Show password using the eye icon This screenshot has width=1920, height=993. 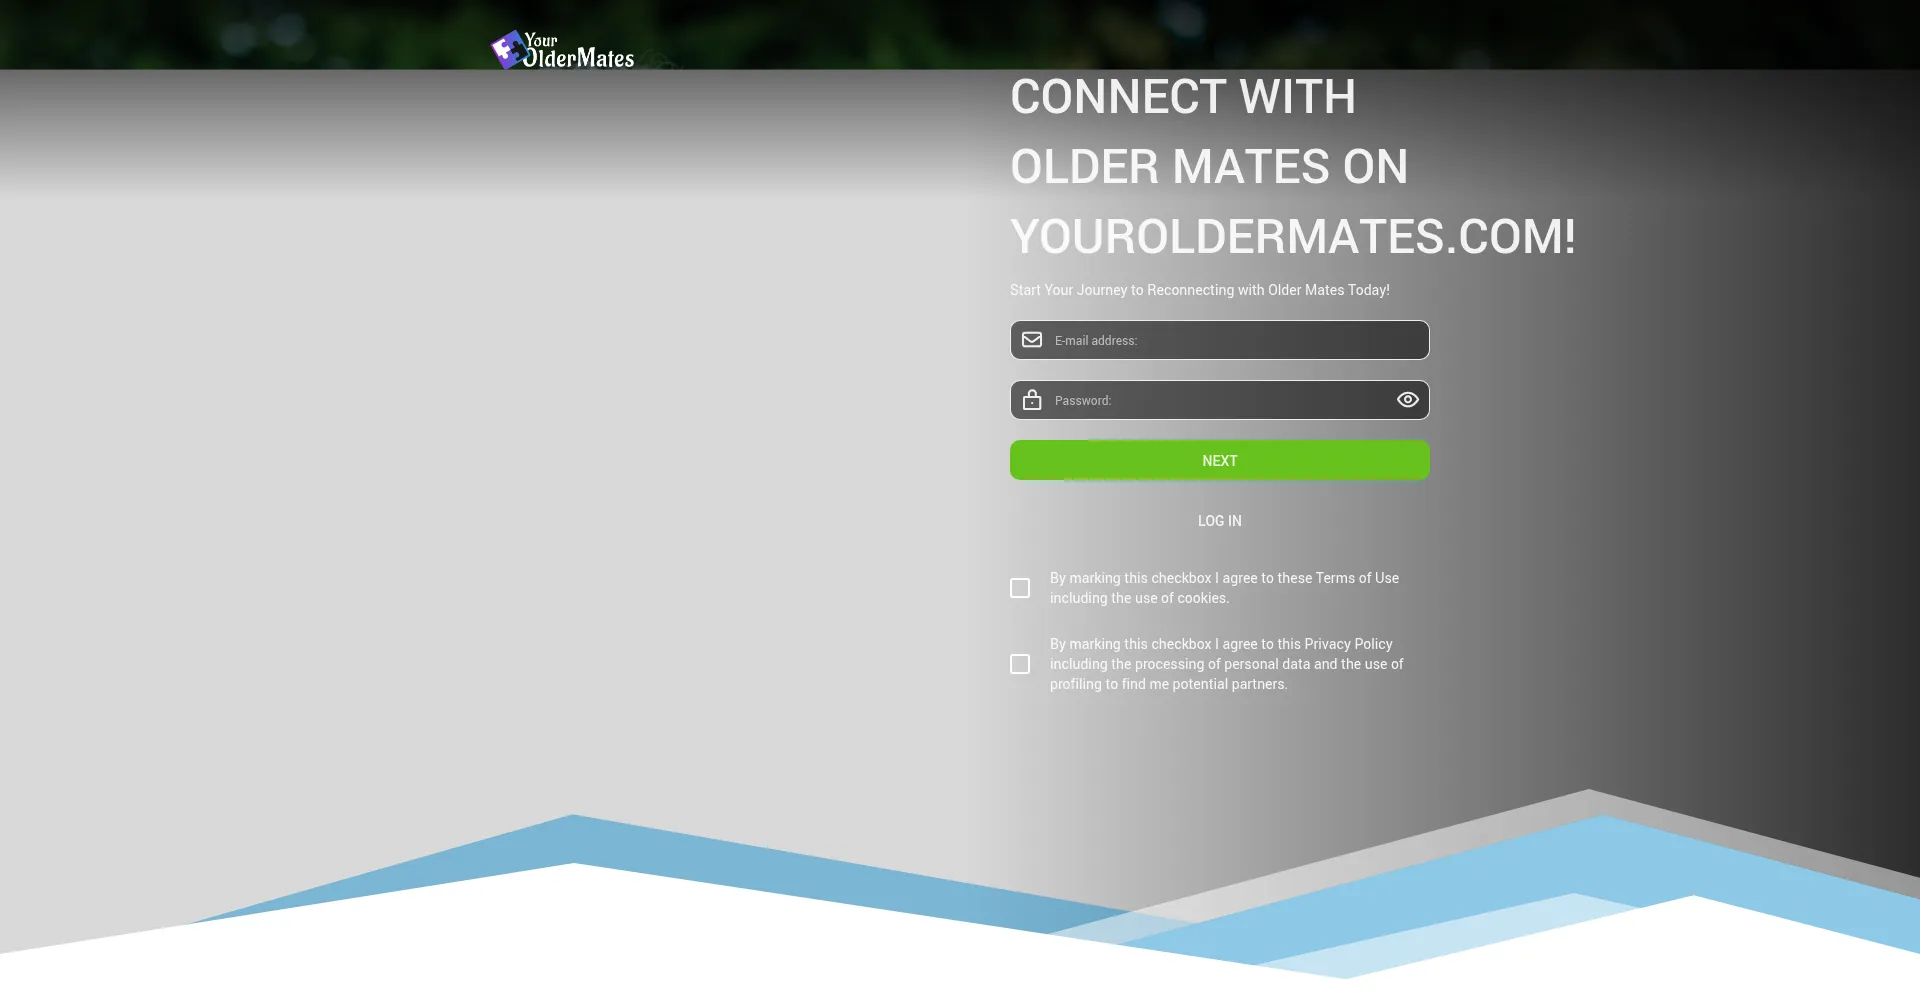click(x=1407, y=400)
